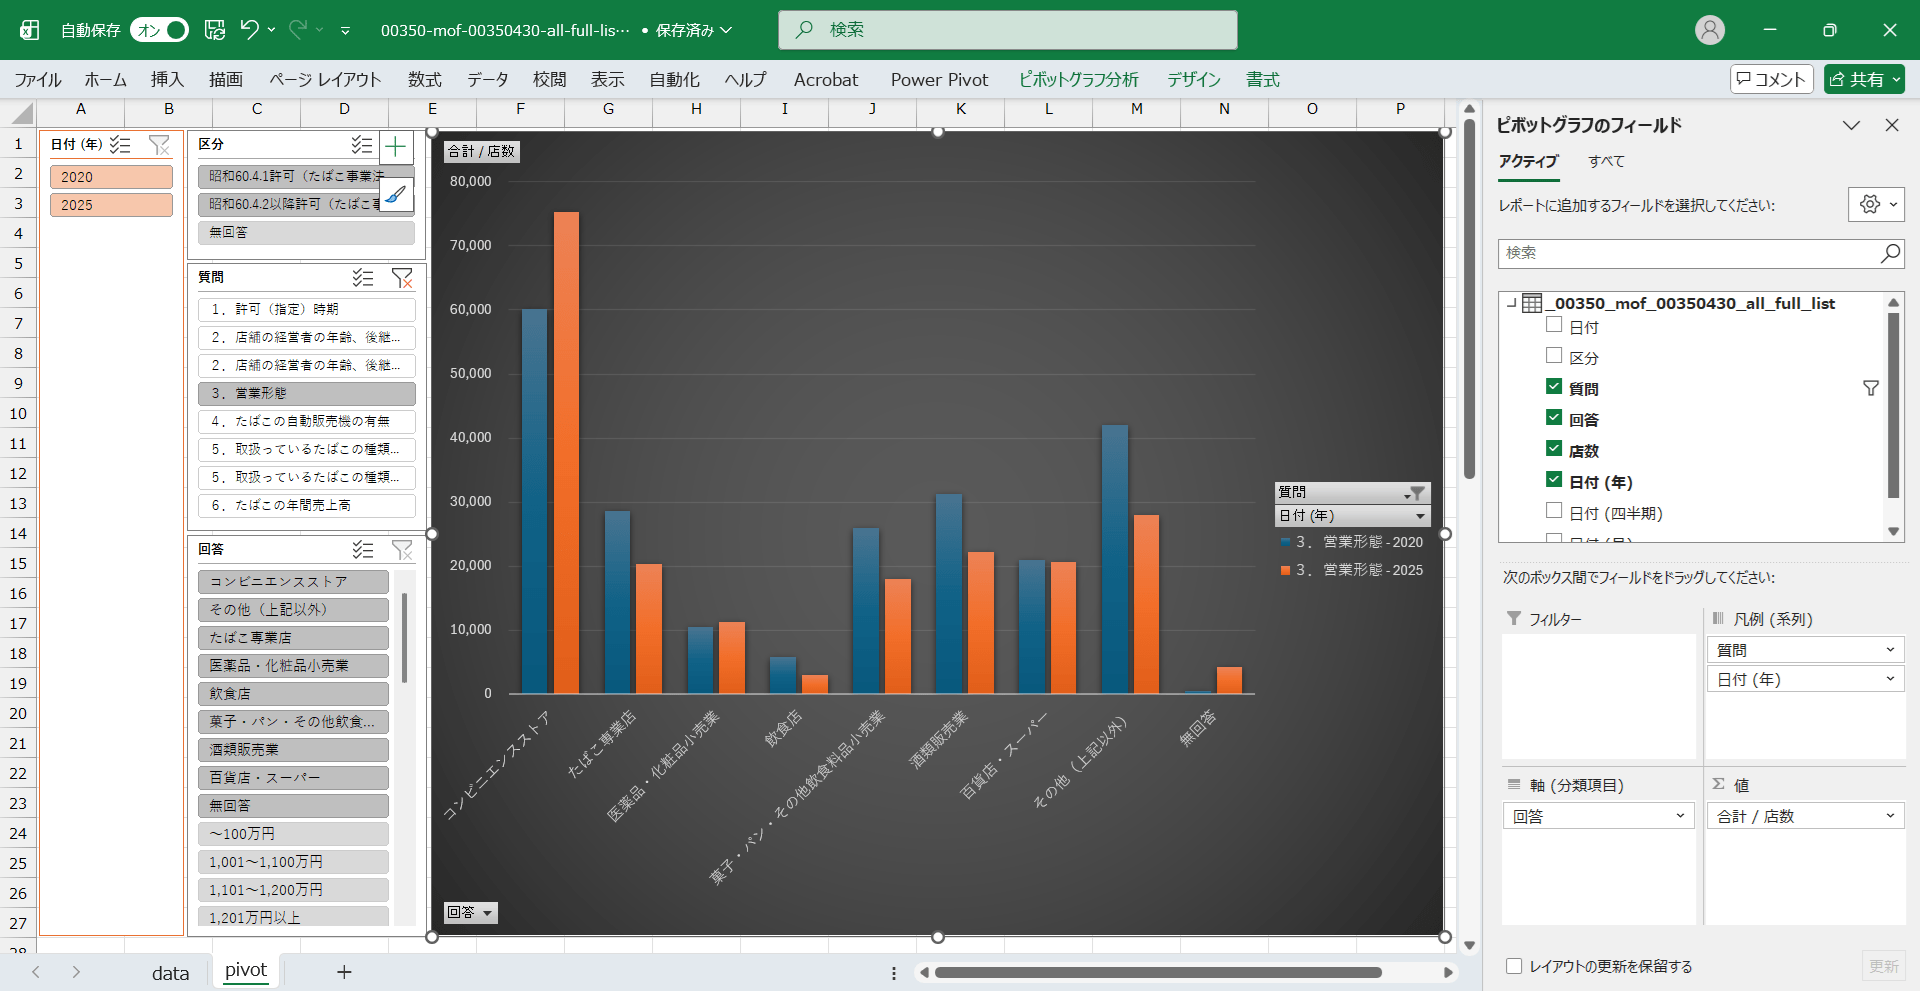Expand 合計 / 店数 value field dropdown
The width and height of the screenshot is (1920, 991).
tap(1889, 816)
